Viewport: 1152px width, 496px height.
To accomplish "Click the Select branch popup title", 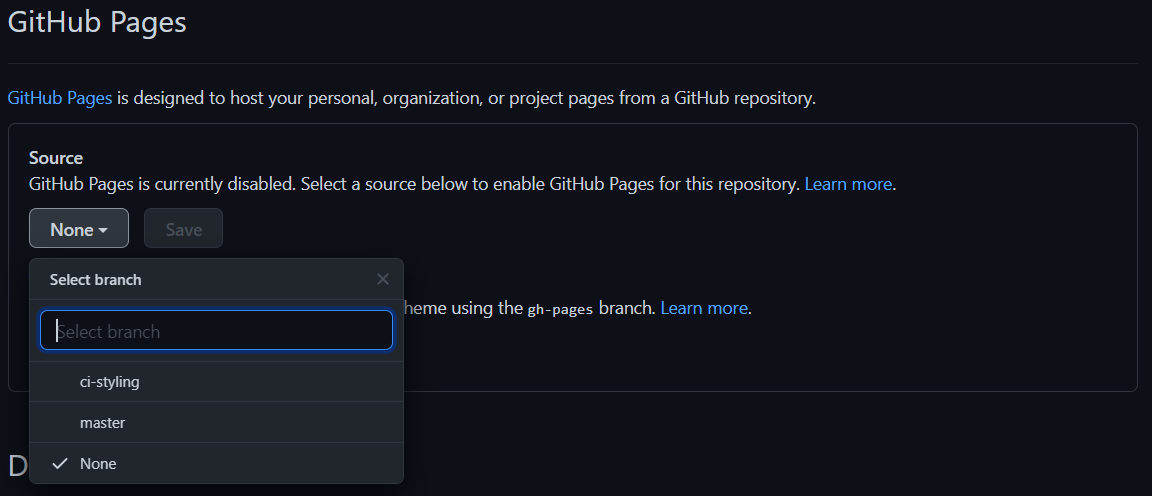I will (x=96, y=279).
